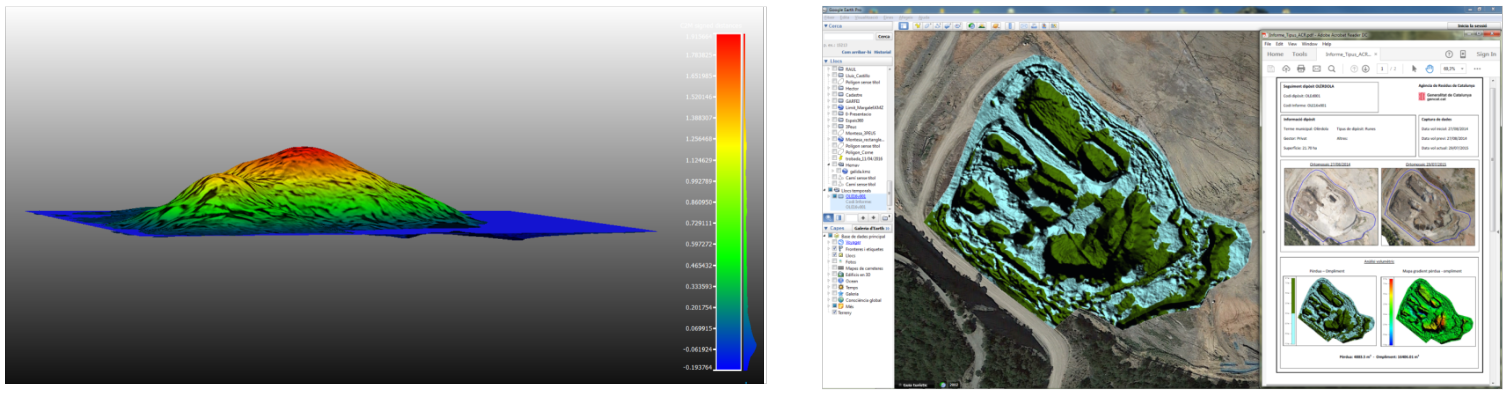Image resolution: width=1509 pixels, height=393 pixels.
Task: Open the Window menu in Acrobat Reader
Action: pos(1310,44)
